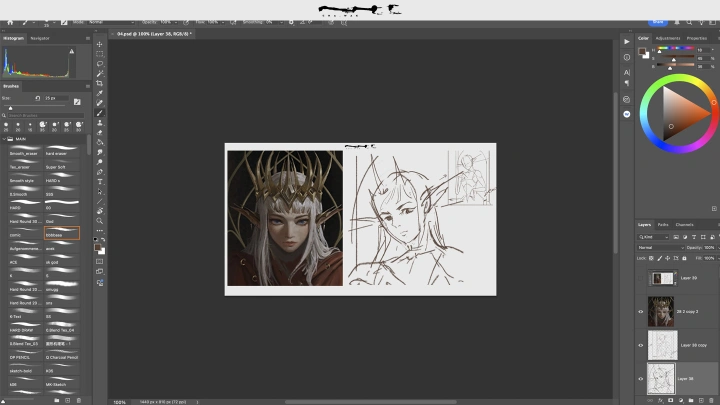Click the add layer mask icon

(x=670, y=400)
